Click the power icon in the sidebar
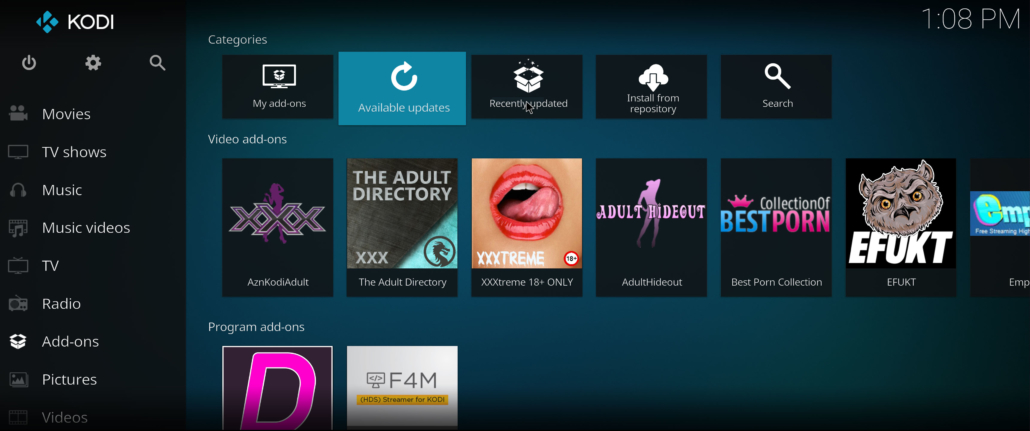The height and width of the screenshot is (431, 1030). pyautogui.click(x=28, y=63)
